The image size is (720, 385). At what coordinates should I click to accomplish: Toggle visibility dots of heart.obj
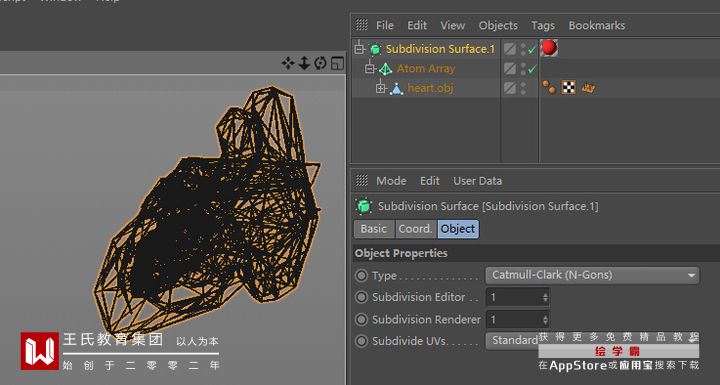pyautogui.click(x=523, y=88)
